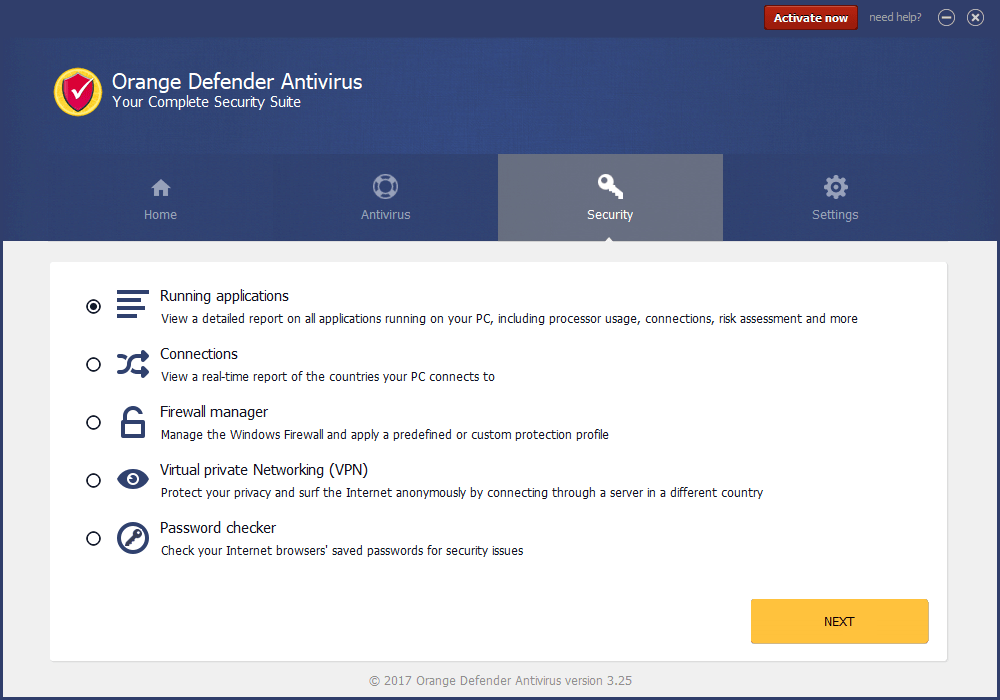Switch to the Home tab
Image resolution: width=1000 pixels, height=700 pixels.
(160, 198)
